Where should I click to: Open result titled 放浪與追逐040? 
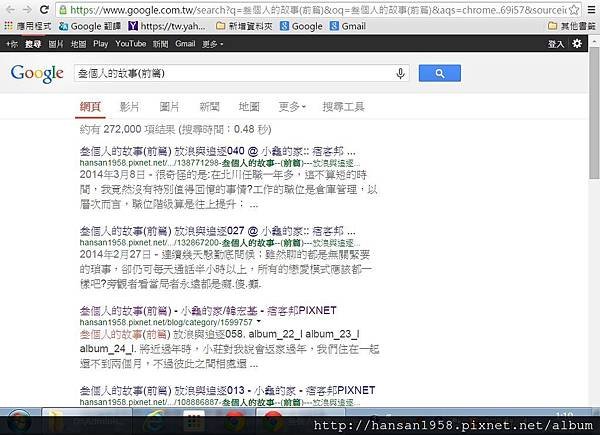tap(217, 152)
